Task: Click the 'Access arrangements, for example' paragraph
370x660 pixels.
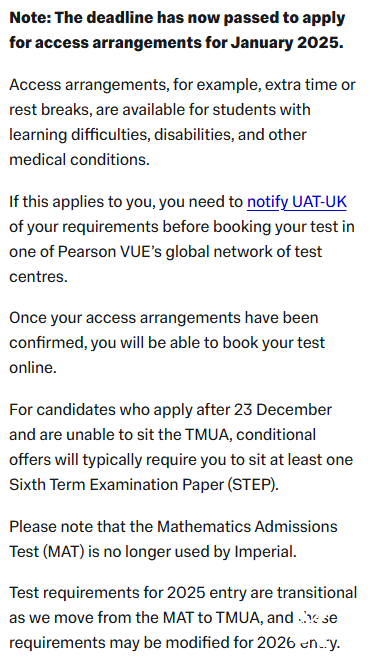Action: point(183,122)
